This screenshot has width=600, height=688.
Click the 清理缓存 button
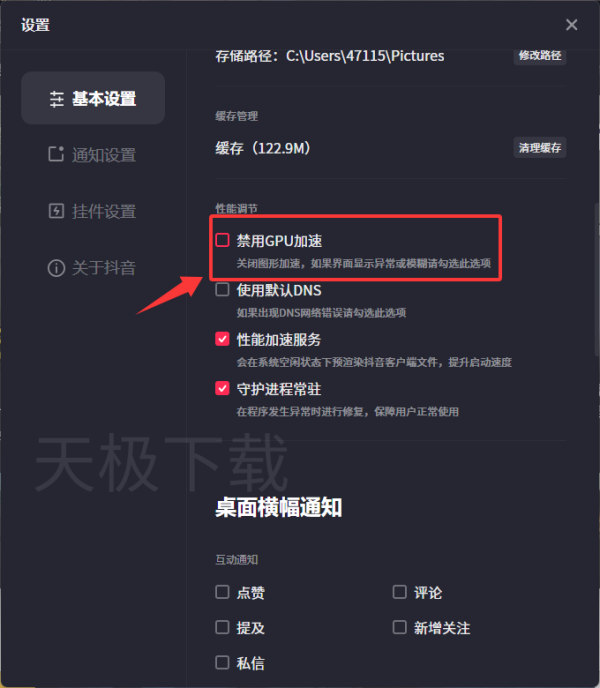540,147
